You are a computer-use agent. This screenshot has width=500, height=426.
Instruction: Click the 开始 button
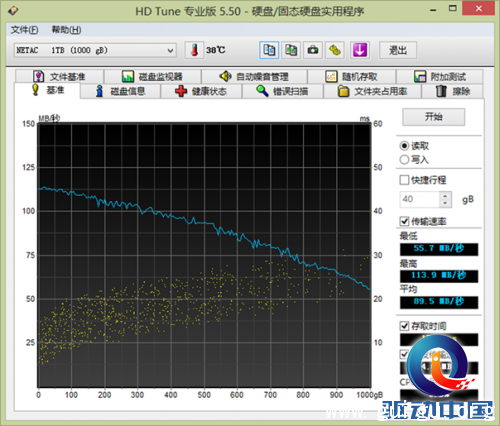pyautogui.click(x=433, y=117)
